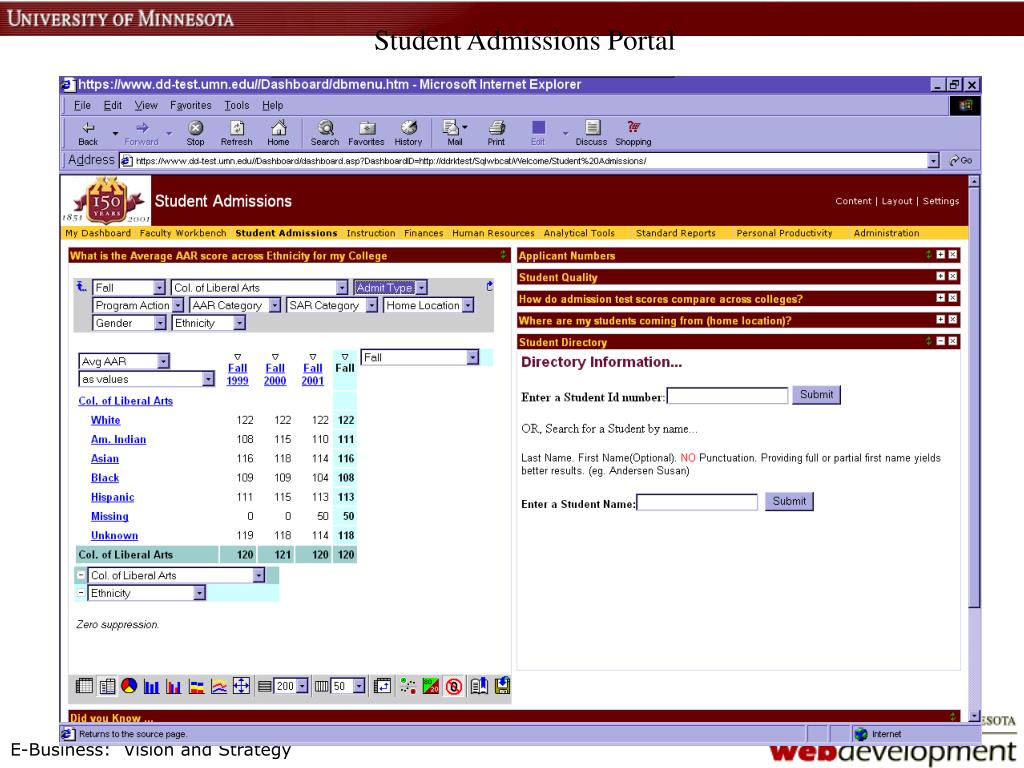Collapse the Student Directory panel
Viewport: 1024px width, 768px height.
pos(940,341)
